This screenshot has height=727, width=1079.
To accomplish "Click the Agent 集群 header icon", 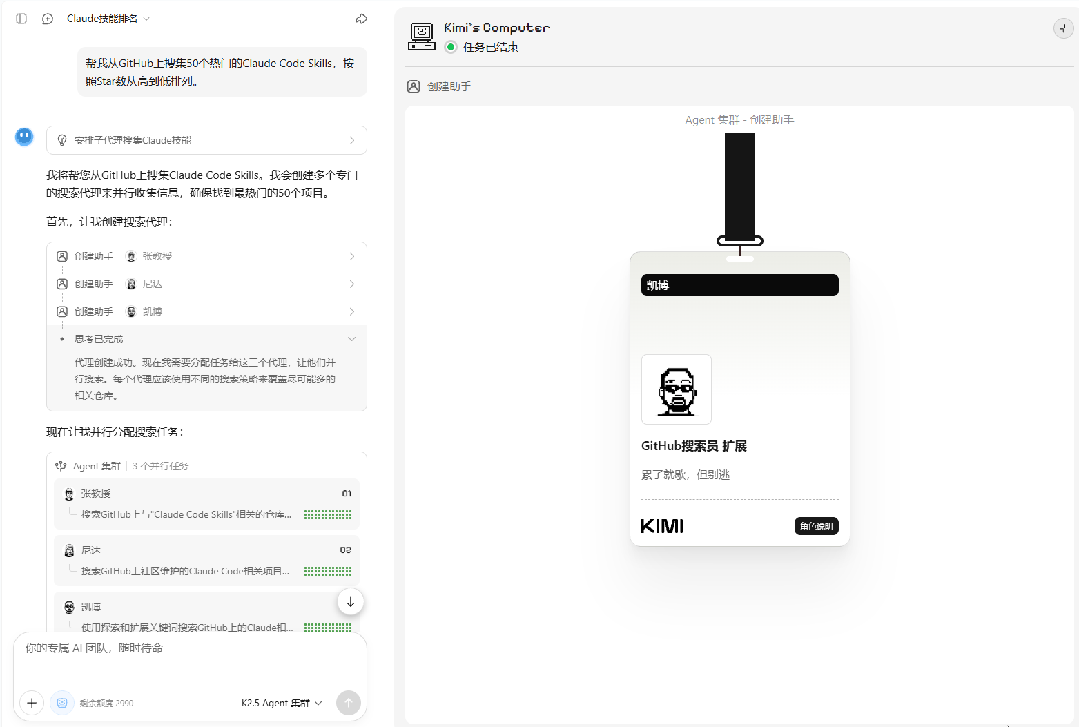I will [61, 465].
